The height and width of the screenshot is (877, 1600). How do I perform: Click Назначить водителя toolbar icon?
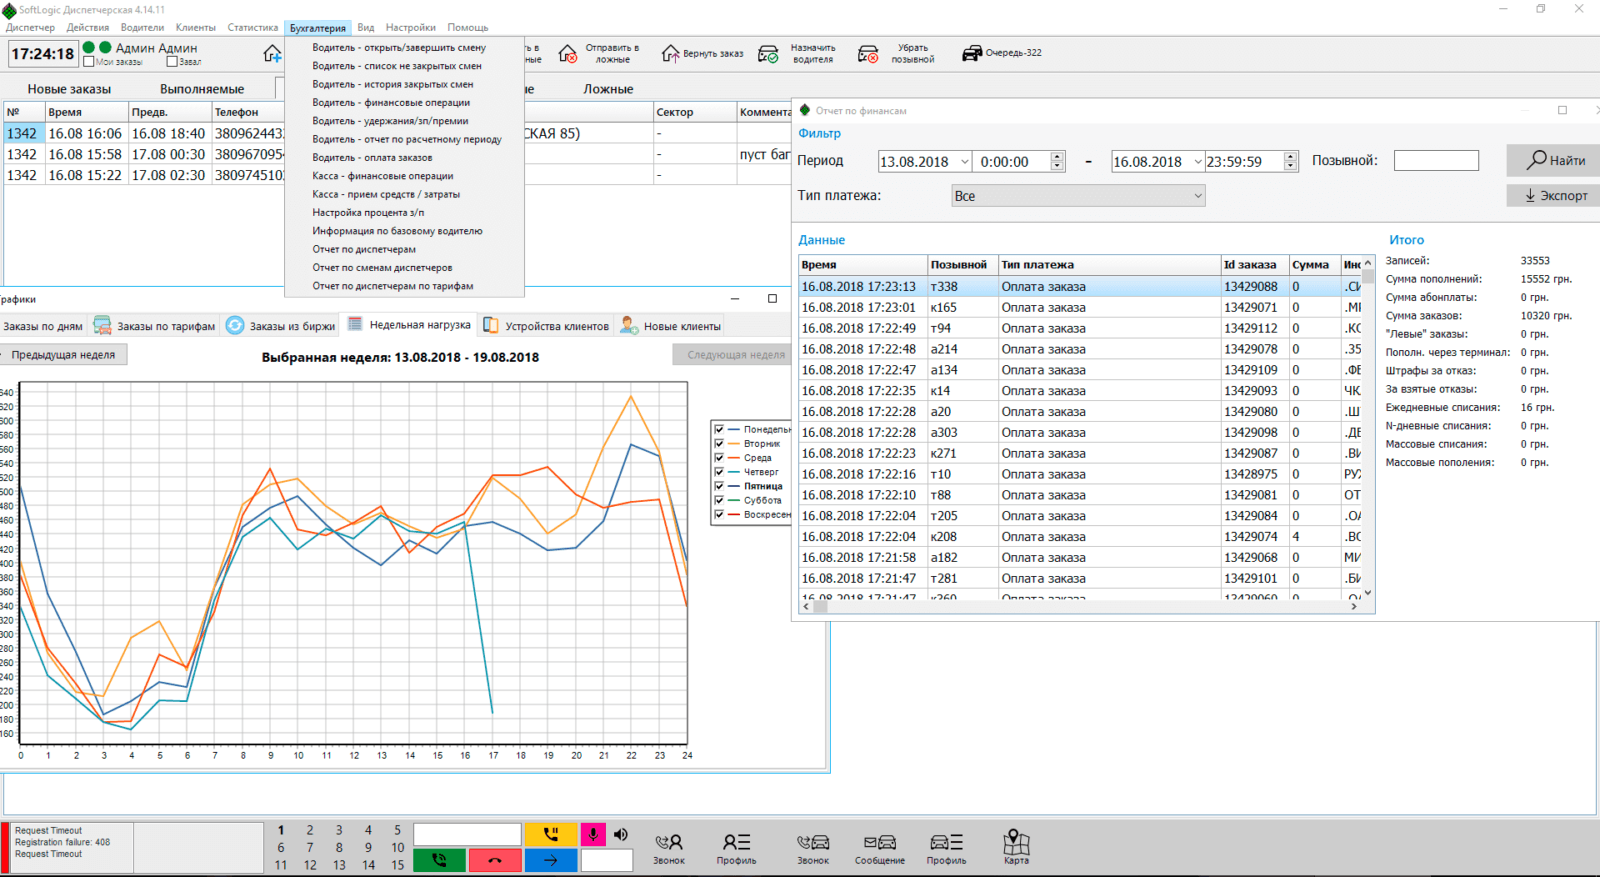point(769,54)
